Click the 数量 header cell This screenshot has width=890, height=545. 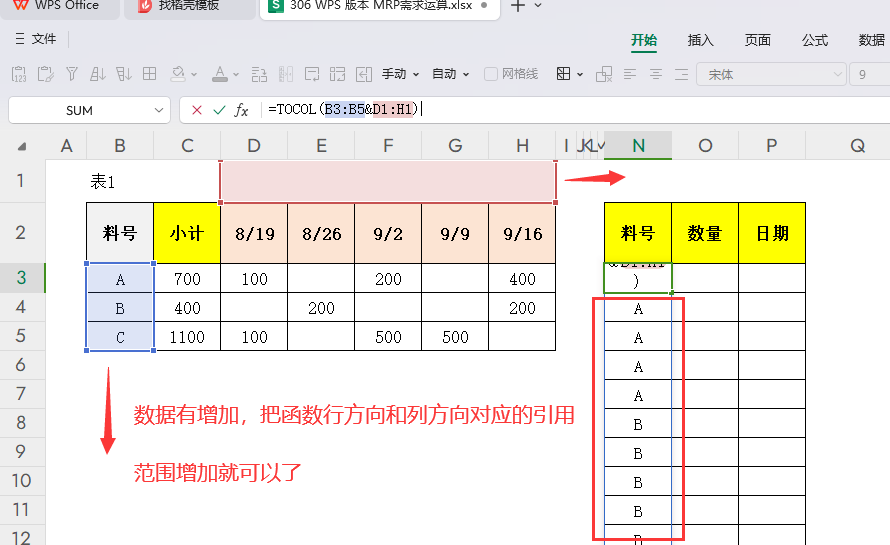tap(705, 233)
